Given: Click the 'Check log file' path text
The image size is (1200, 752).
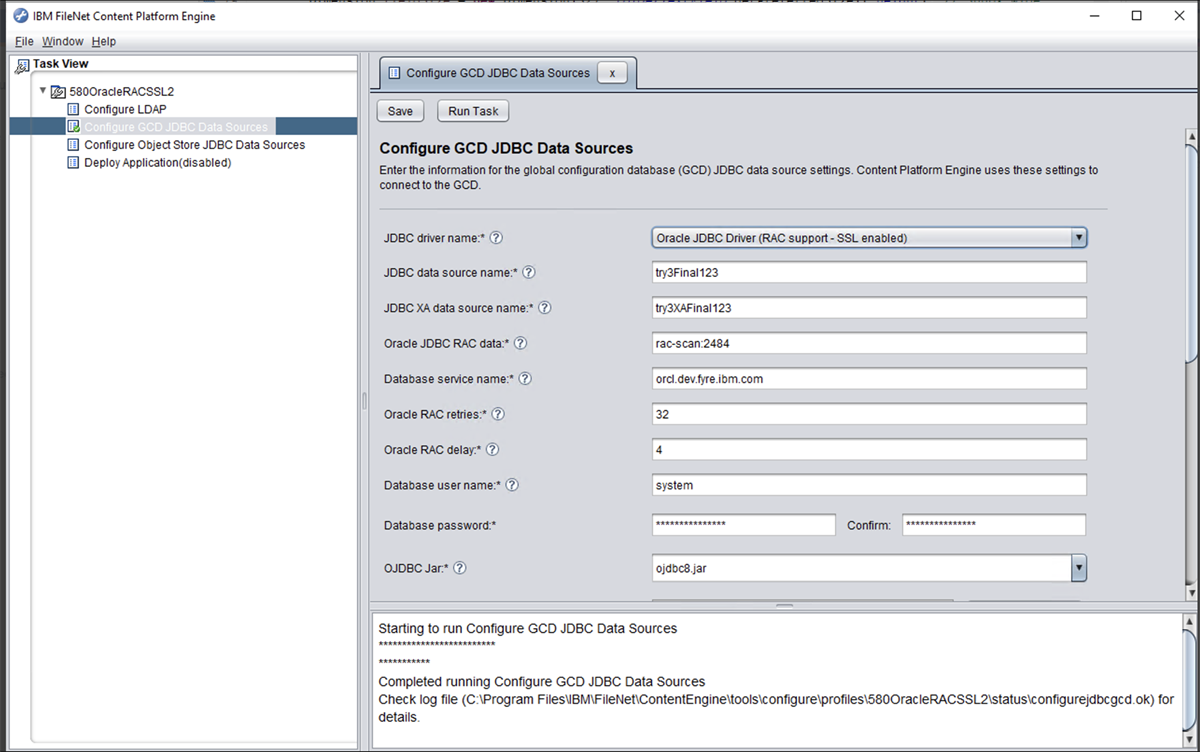Looking at the screenshot, I should point(778,708).
